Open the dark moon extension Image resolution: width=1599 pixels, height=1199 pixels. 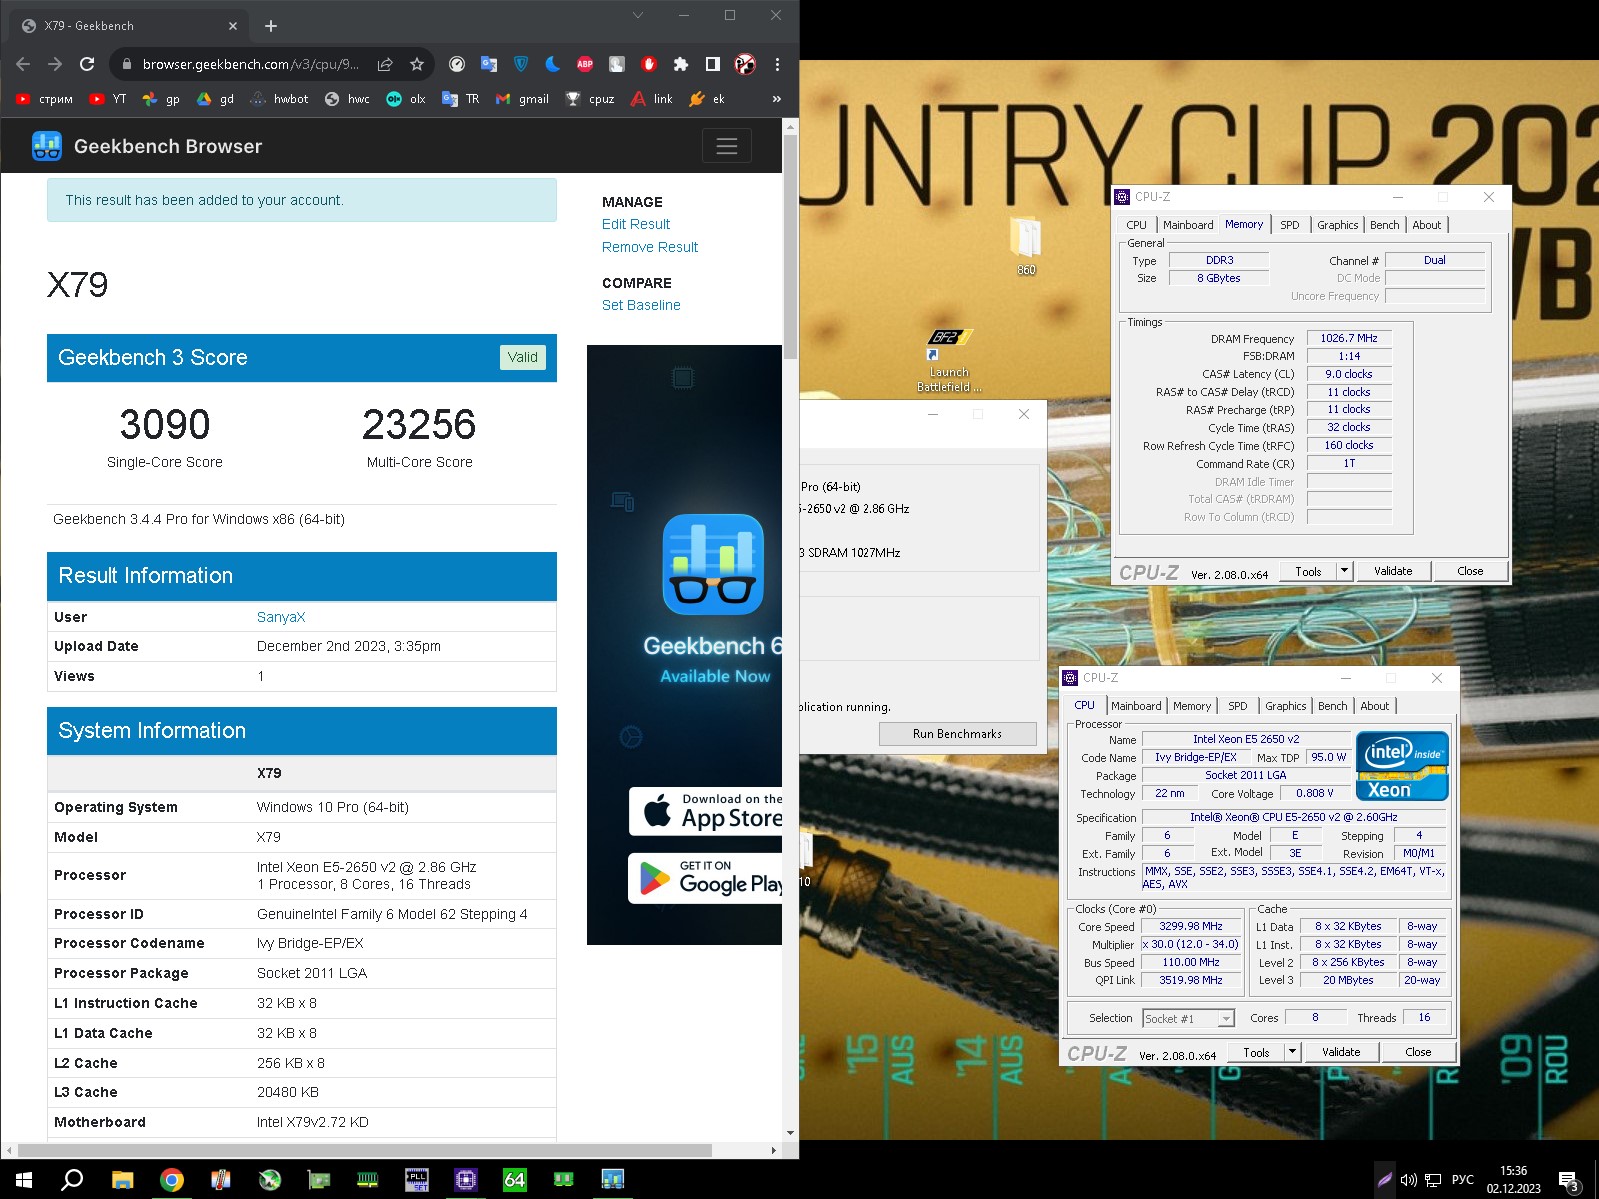pos(553,64)
